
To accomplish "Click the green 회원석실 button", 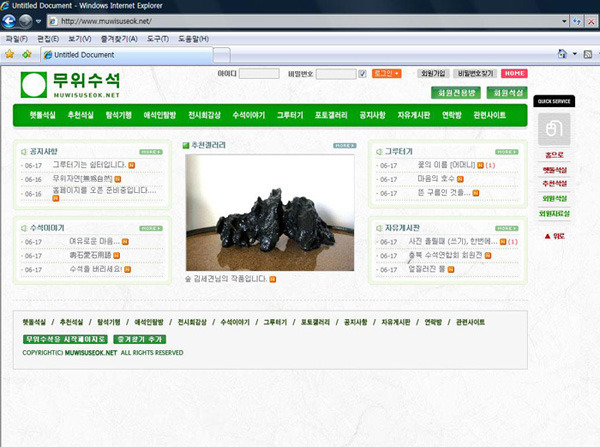I will (507, 93).
